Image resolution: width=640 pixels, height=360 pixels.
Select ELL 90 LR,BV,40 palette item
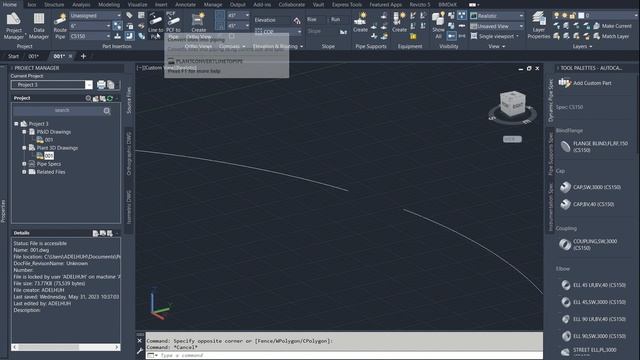[x=593, y=319]
